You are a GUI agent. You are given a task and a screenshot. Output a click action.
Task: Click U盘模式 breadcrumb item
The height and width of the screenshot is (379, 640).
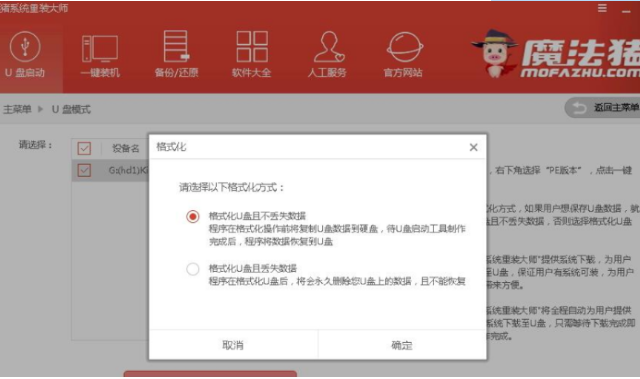pos(71,109)
